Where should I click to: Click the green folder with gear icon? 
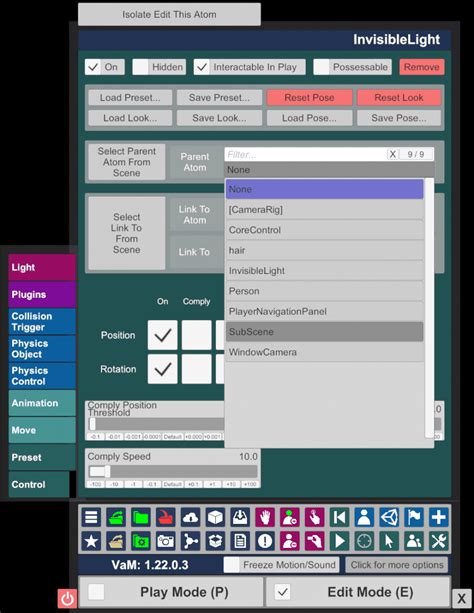[141, 541]
